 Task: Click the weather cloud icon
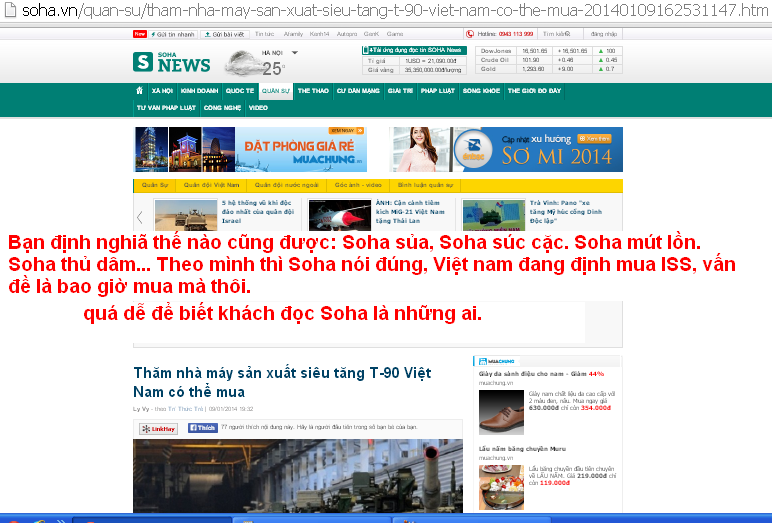point(244,63)
